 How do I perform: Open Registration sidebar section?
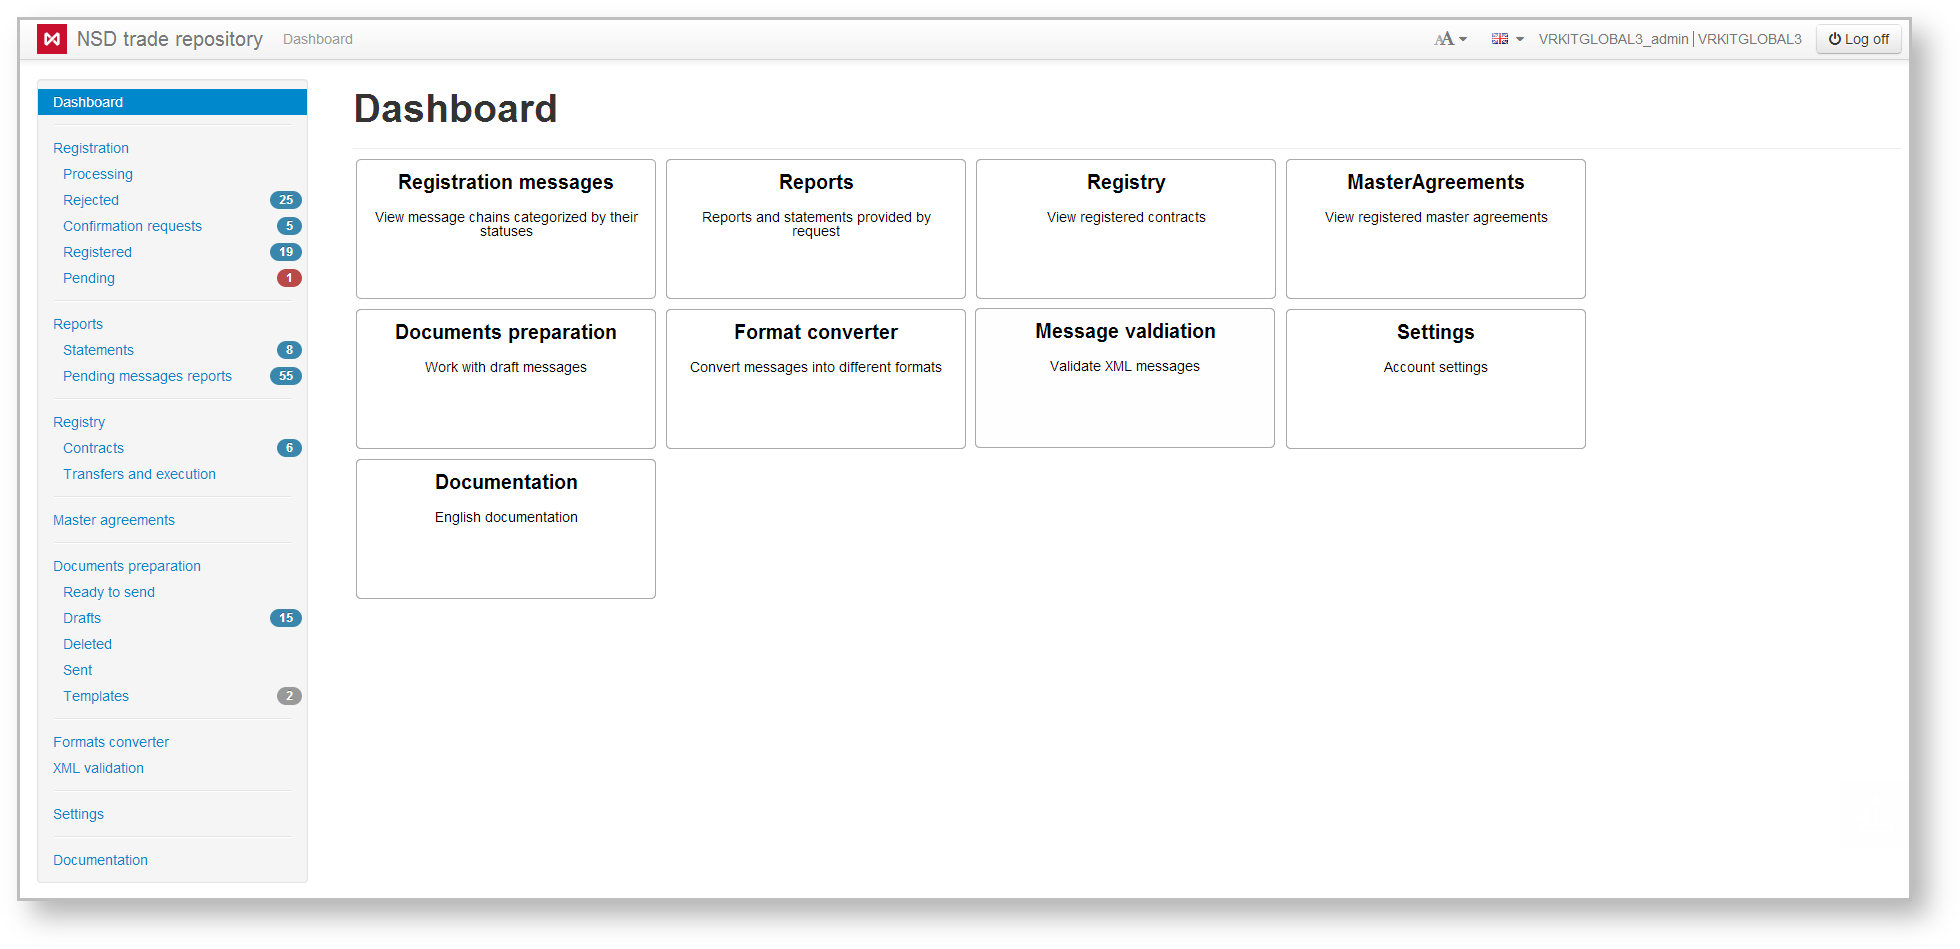pyautogui.click(x=91, y=148)
